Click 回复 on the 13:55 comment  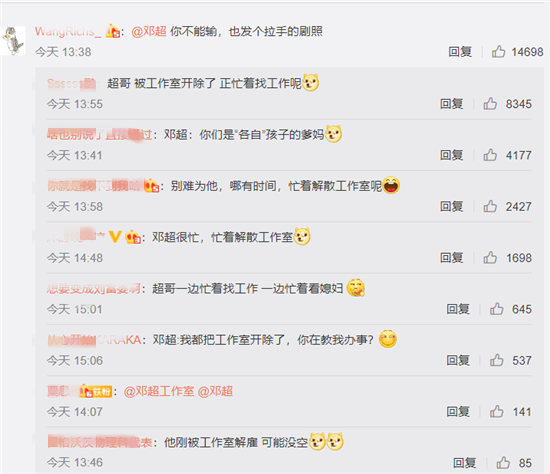[451, 104]
